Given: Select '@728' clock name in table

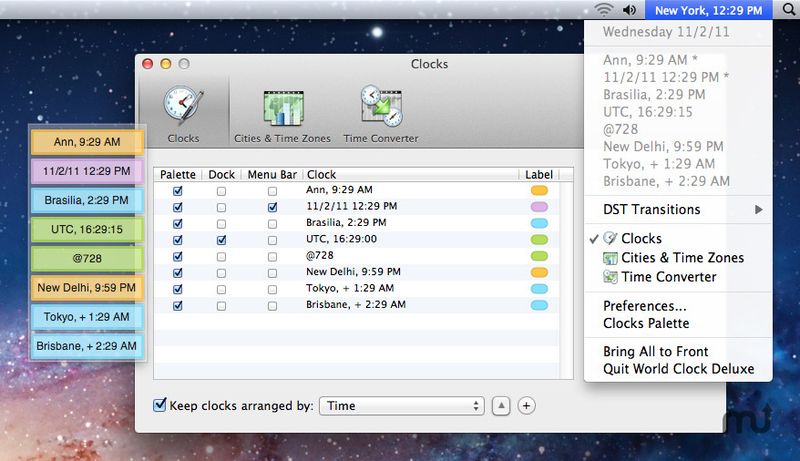Looking at the screenshot, I should point(320,255).
